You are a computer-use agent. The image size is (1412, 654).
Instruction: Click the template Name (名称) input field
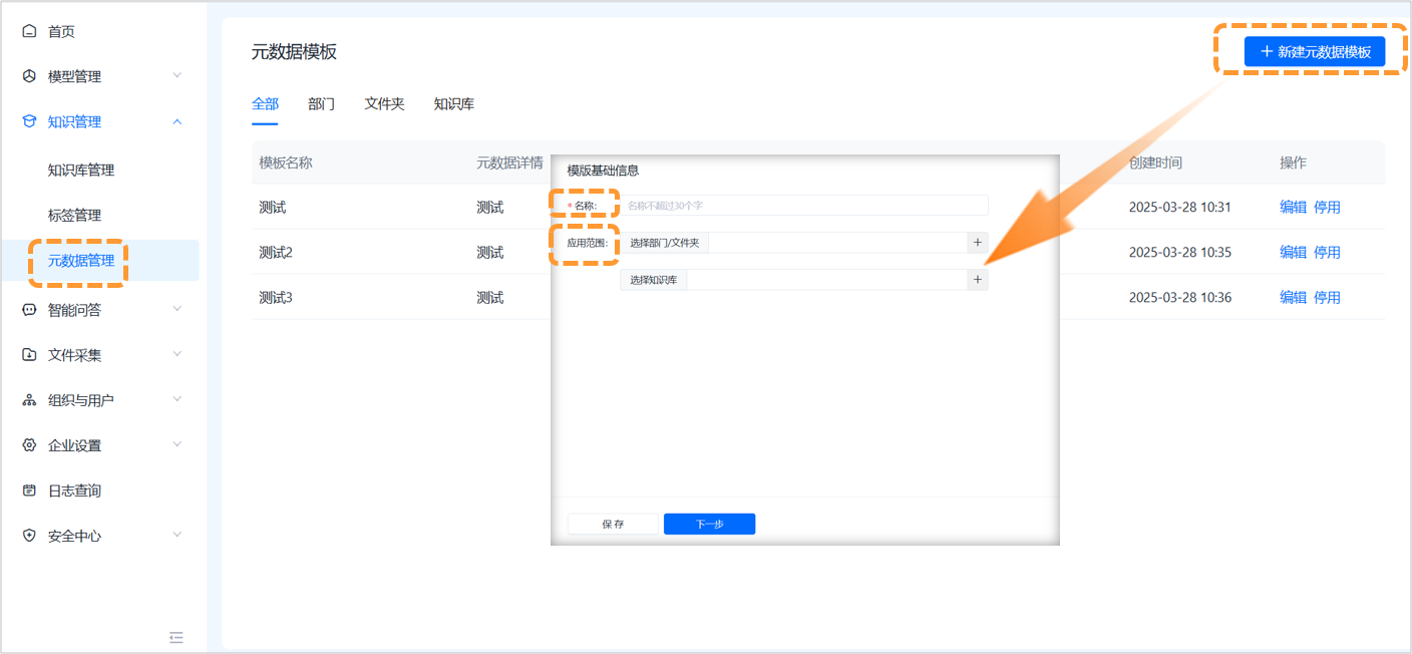(x=804, y=205)
